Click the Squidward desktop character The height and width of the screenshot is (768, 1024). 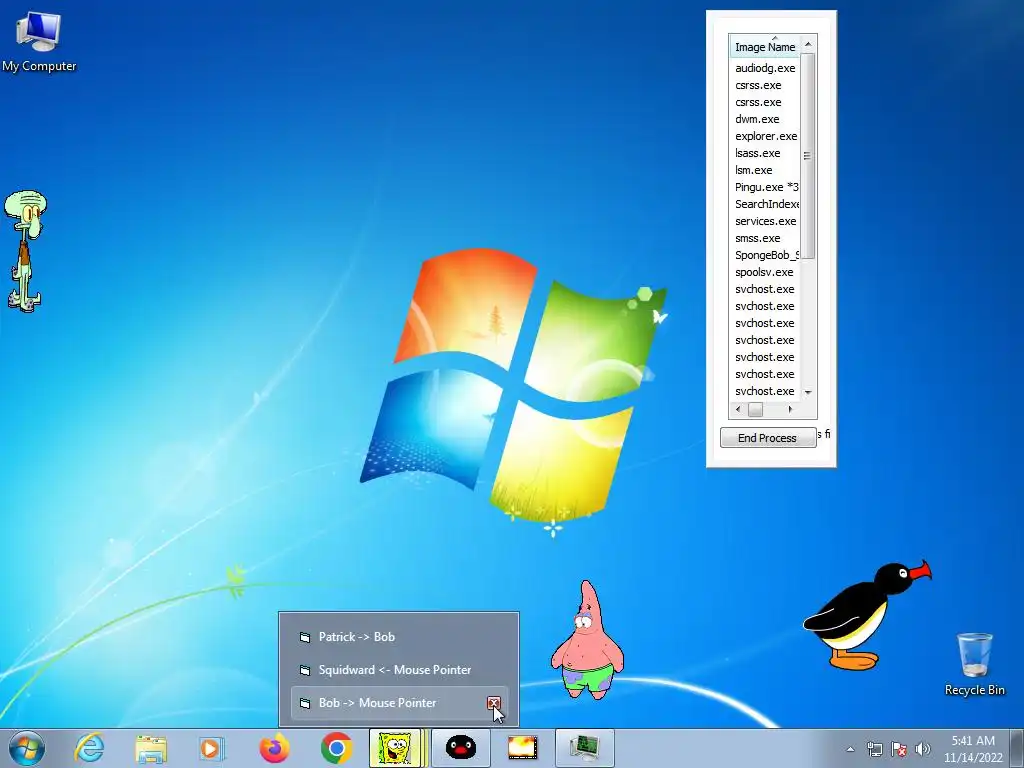point(25,251)
